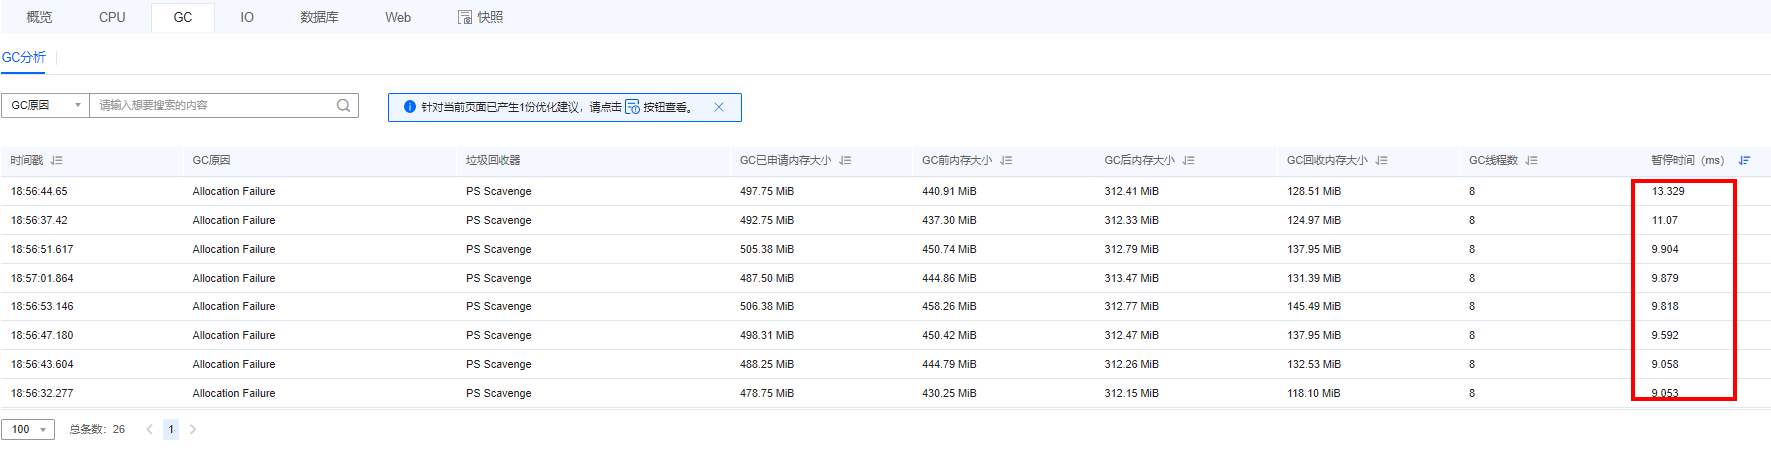
Task: Open the 100 page size dropdown
Action: click(28, 429)
